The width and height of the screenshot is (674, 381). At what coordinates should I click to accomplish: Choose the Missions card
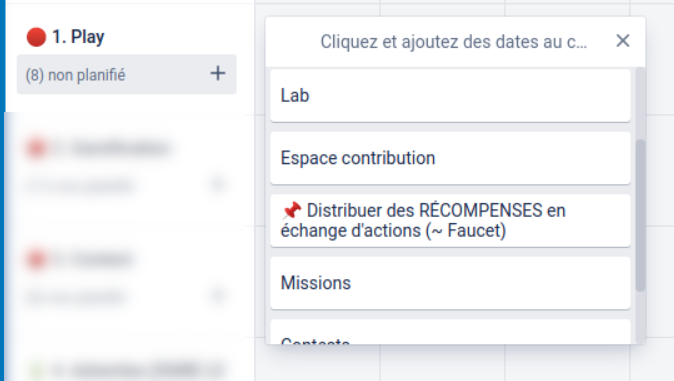tap(450, 283)
